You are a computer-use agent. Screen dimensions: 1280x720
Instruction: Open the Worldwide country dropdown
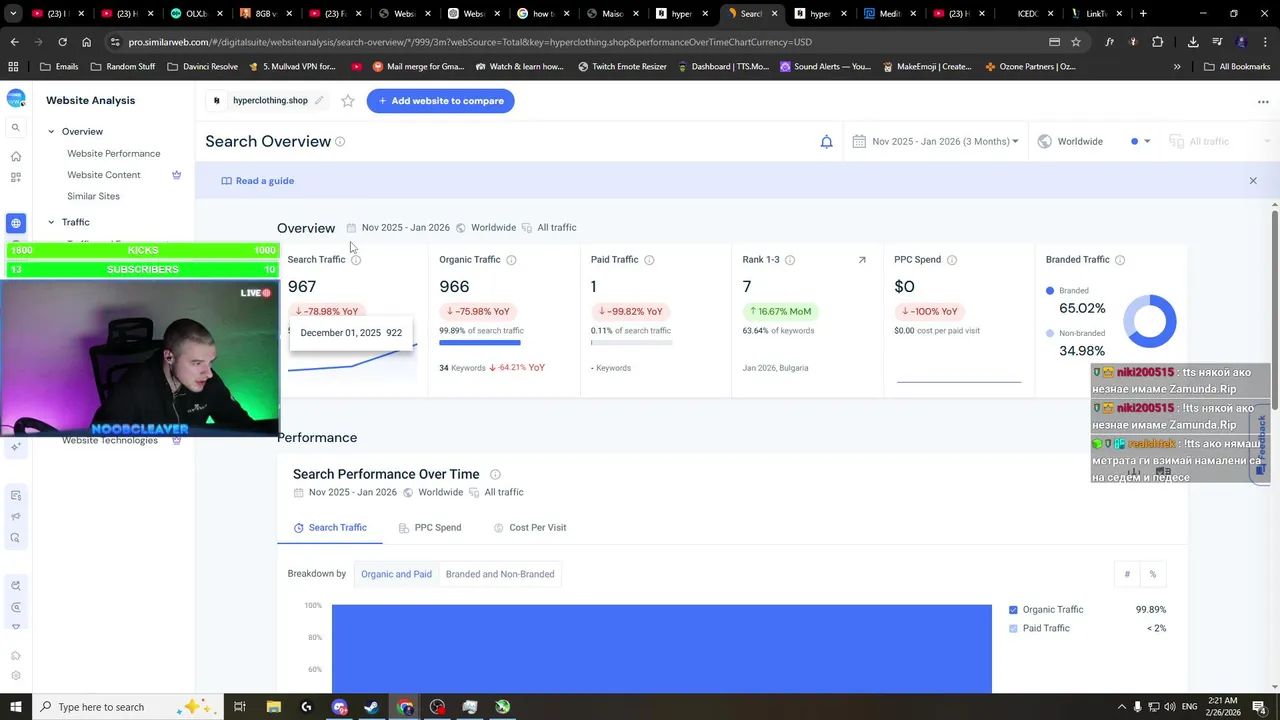[1071, 142]
